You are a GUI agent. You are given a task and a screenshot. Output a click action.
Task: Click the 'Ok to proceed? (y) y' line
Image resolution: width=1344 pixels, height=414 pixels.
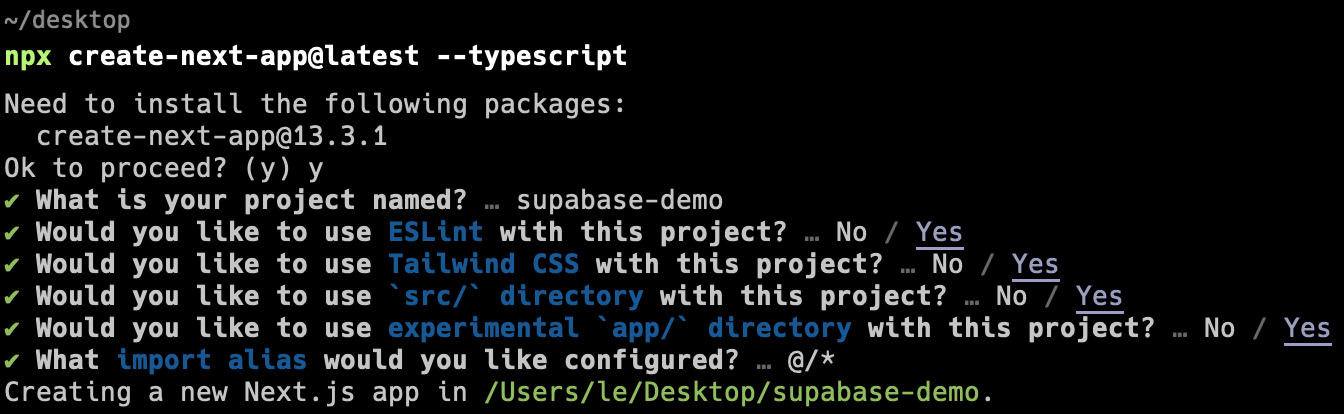click(x=163, y=168)
